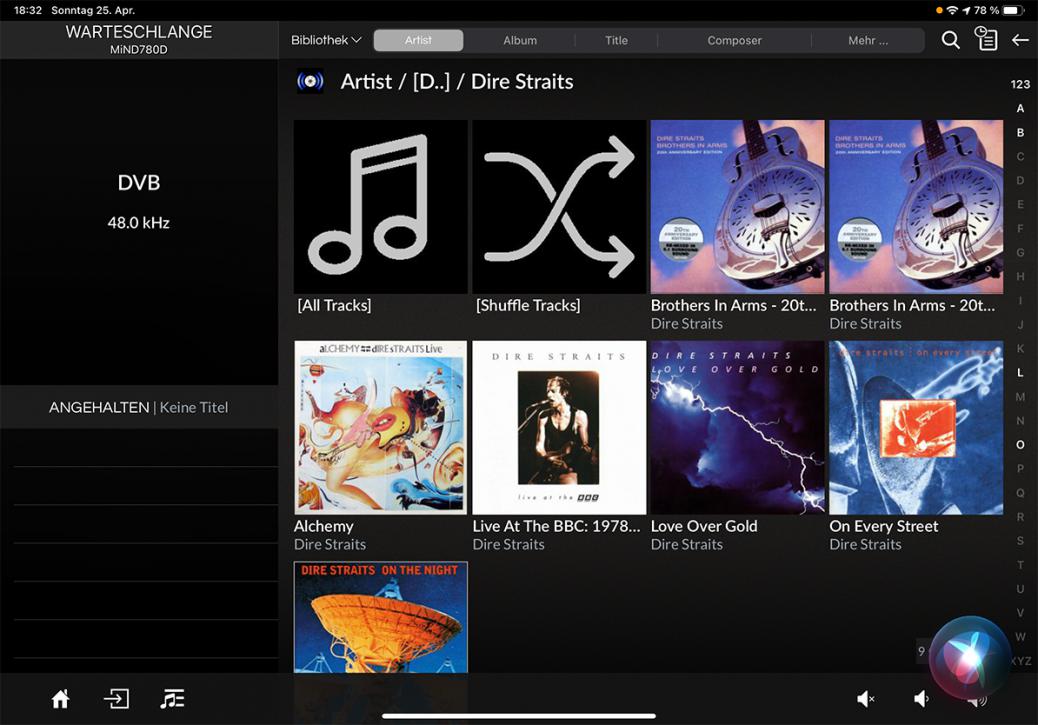Expand the Bibliothek dropdown
This screenshot has height=725, width=1038.
pyautogui.click(x=326, y=40)
